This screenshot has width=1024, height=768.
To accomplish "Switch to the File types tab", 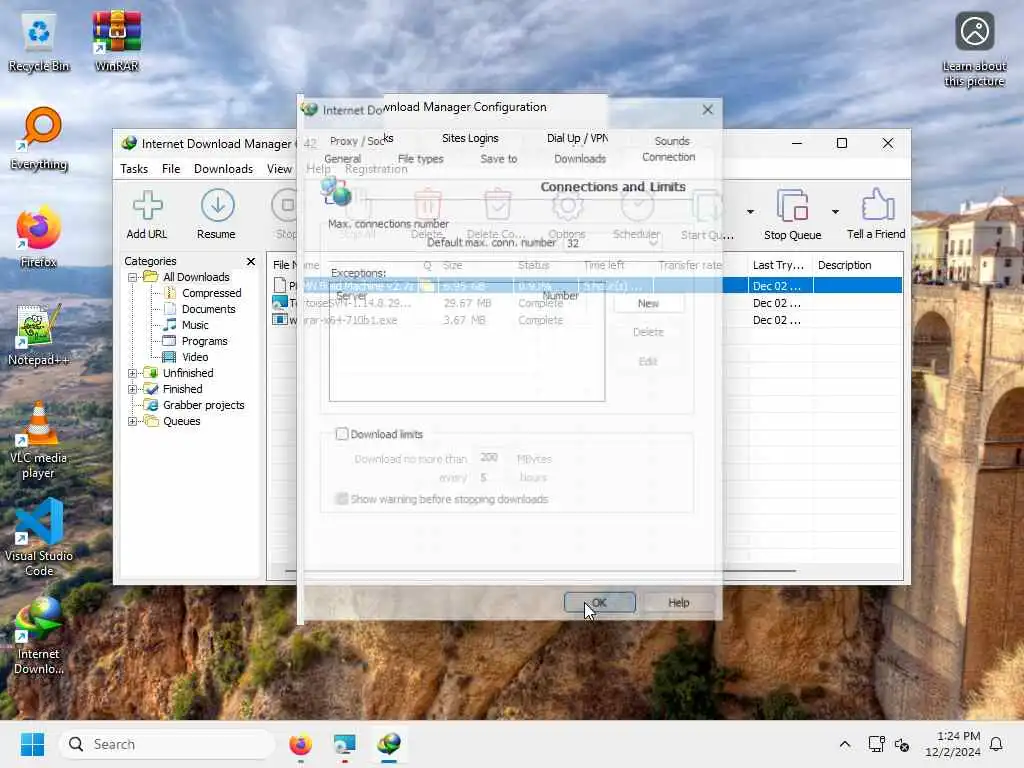I will [421, 159].
